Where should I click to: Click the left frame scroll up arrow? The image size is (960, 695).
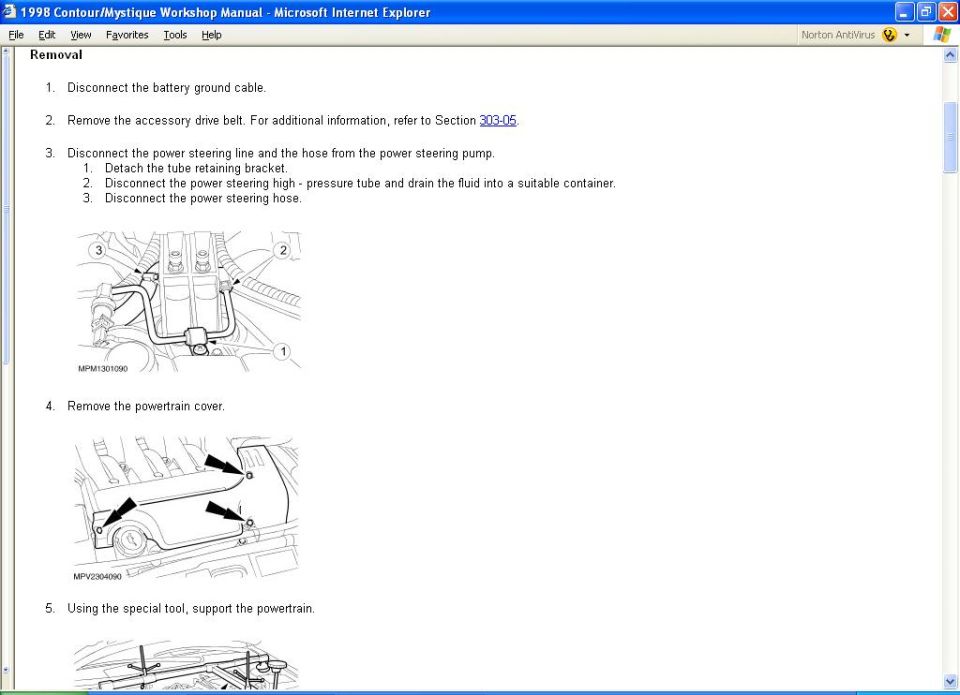[x=6, y=51]
